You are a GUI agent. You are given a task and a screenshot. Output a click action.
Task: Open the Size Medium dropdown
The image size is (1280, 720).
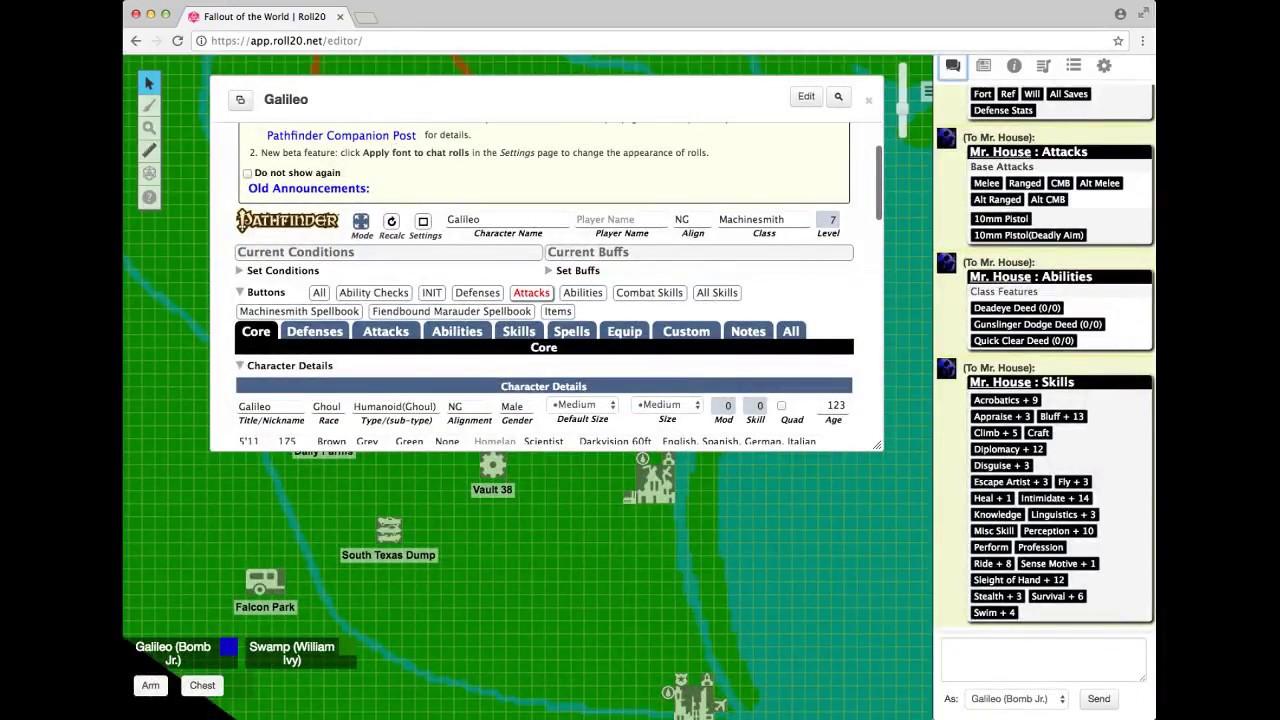(667, 405)
